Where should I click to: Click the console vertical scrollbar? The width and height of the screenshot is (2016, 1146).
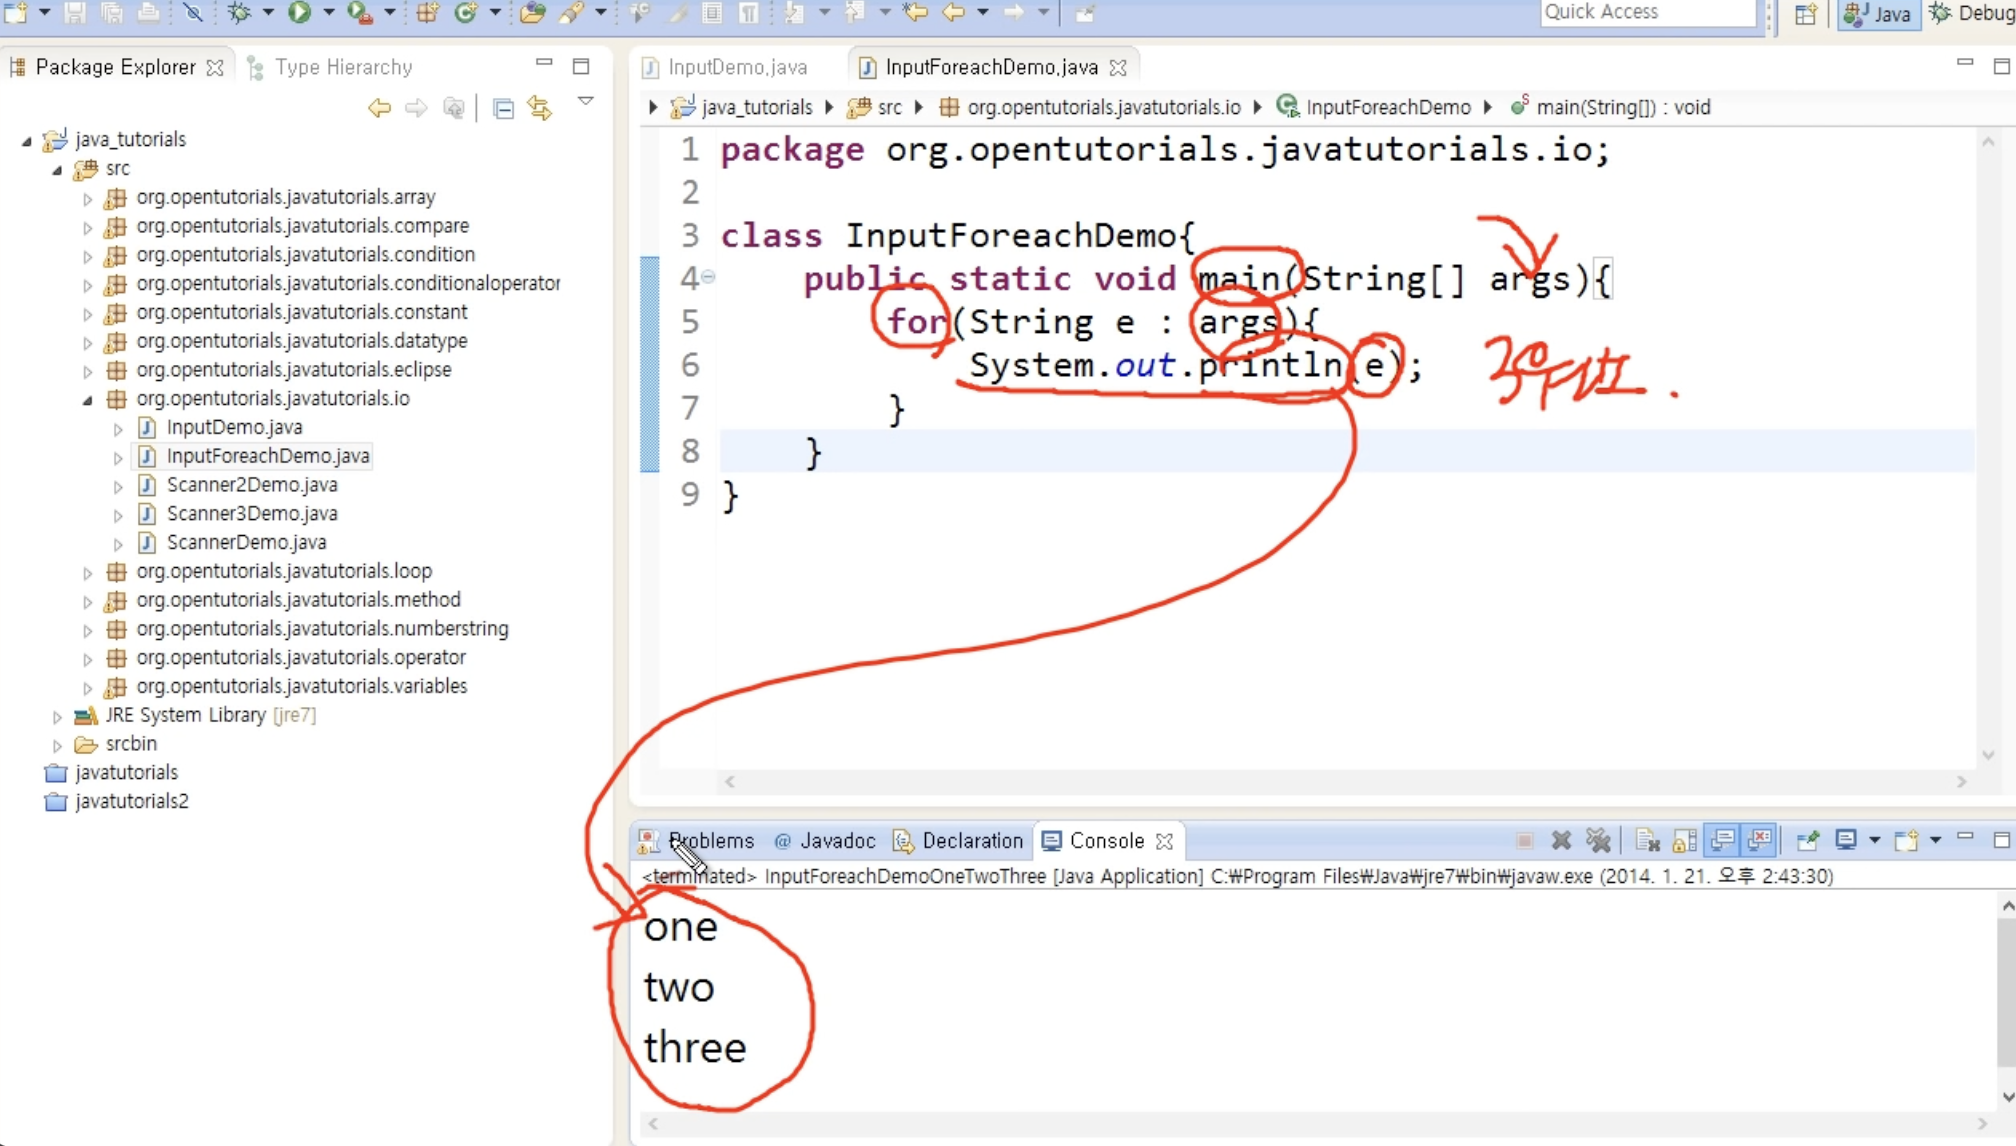(2006, 990)
